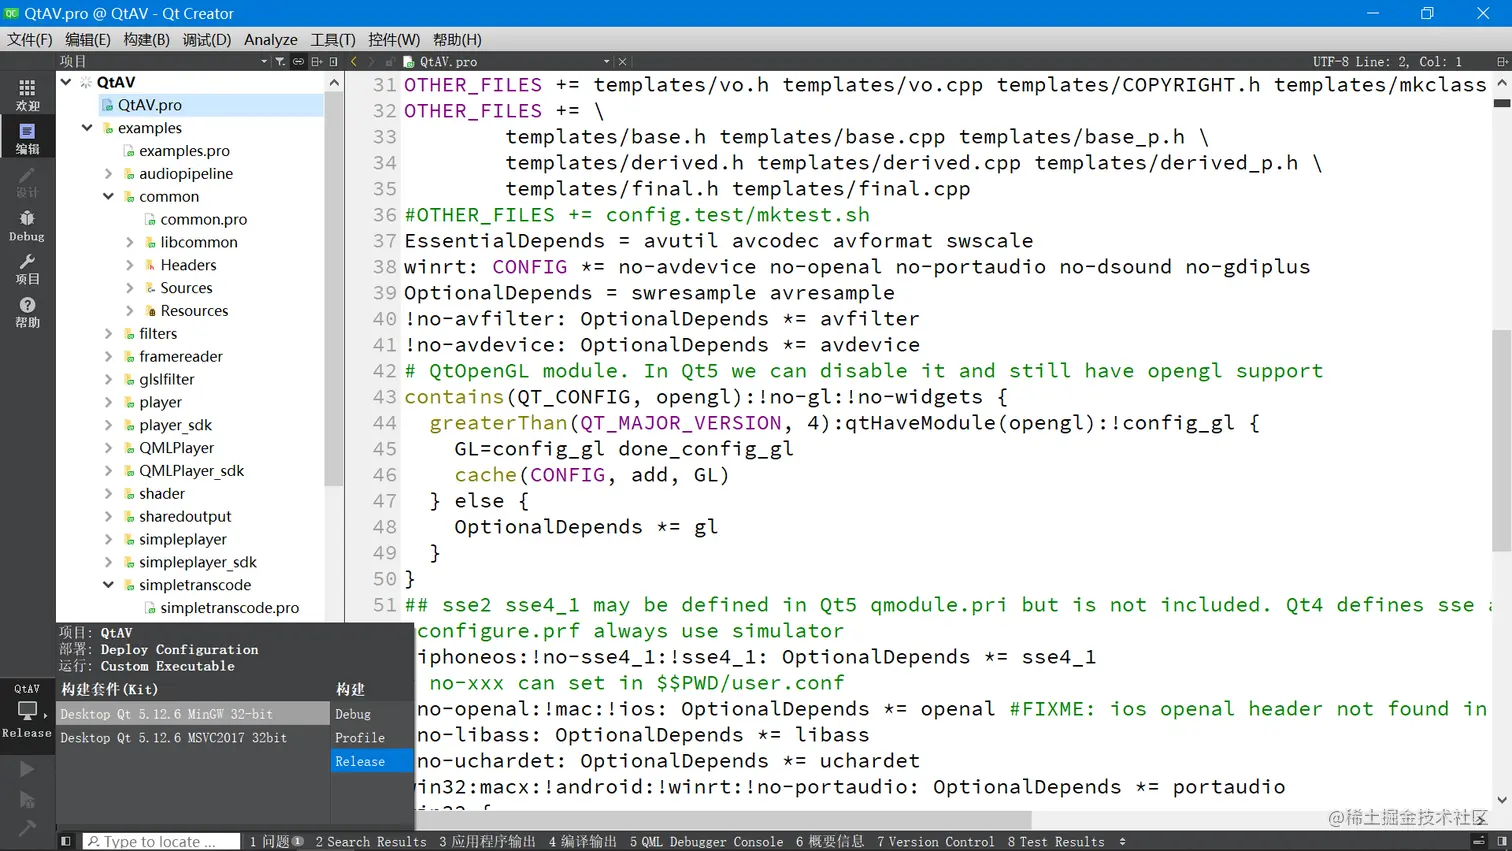Open the 文件(F) menu

(x=30, y=40)
